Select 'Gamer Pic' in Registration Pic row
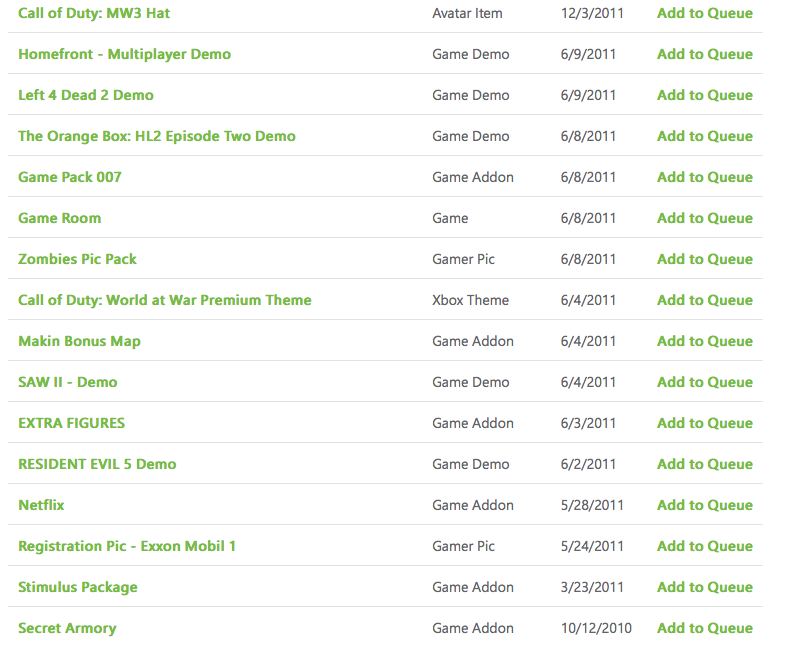Viewport: 793px width, 646px height. point(463,546)
